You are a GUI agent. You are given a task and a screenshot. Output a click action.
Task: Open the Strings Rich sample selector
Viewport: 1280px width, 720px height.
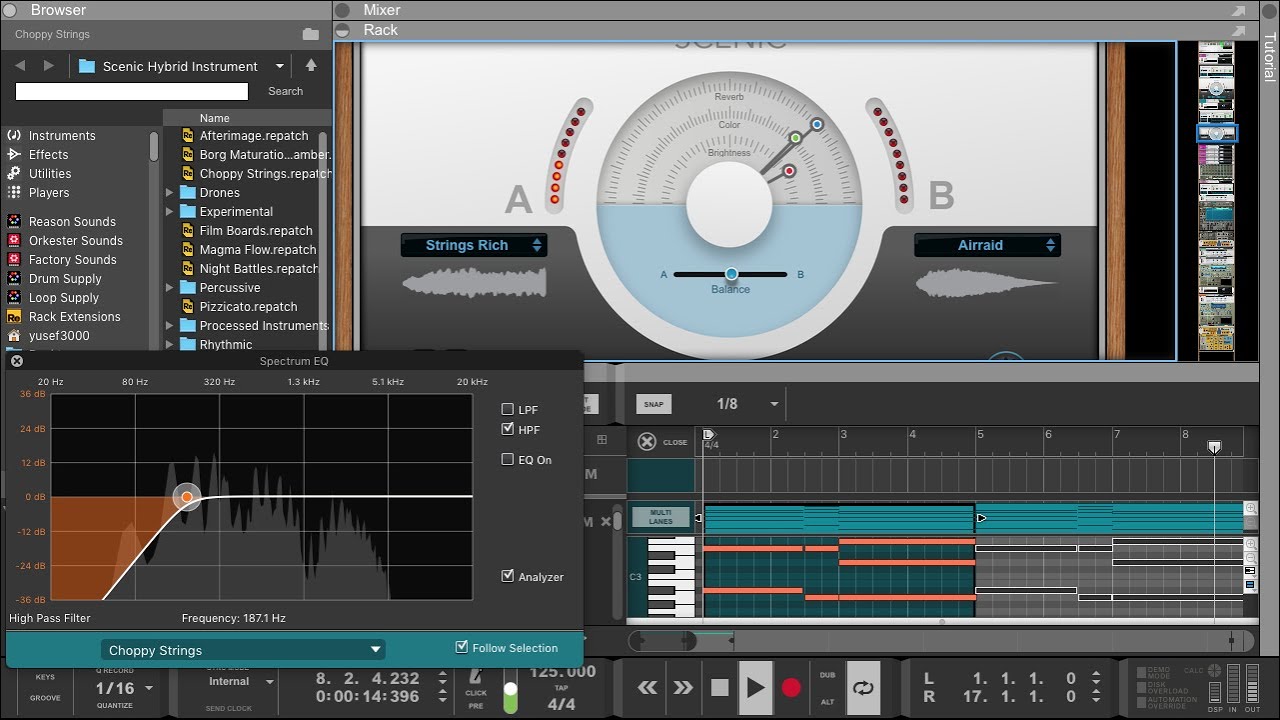[474, 245]
